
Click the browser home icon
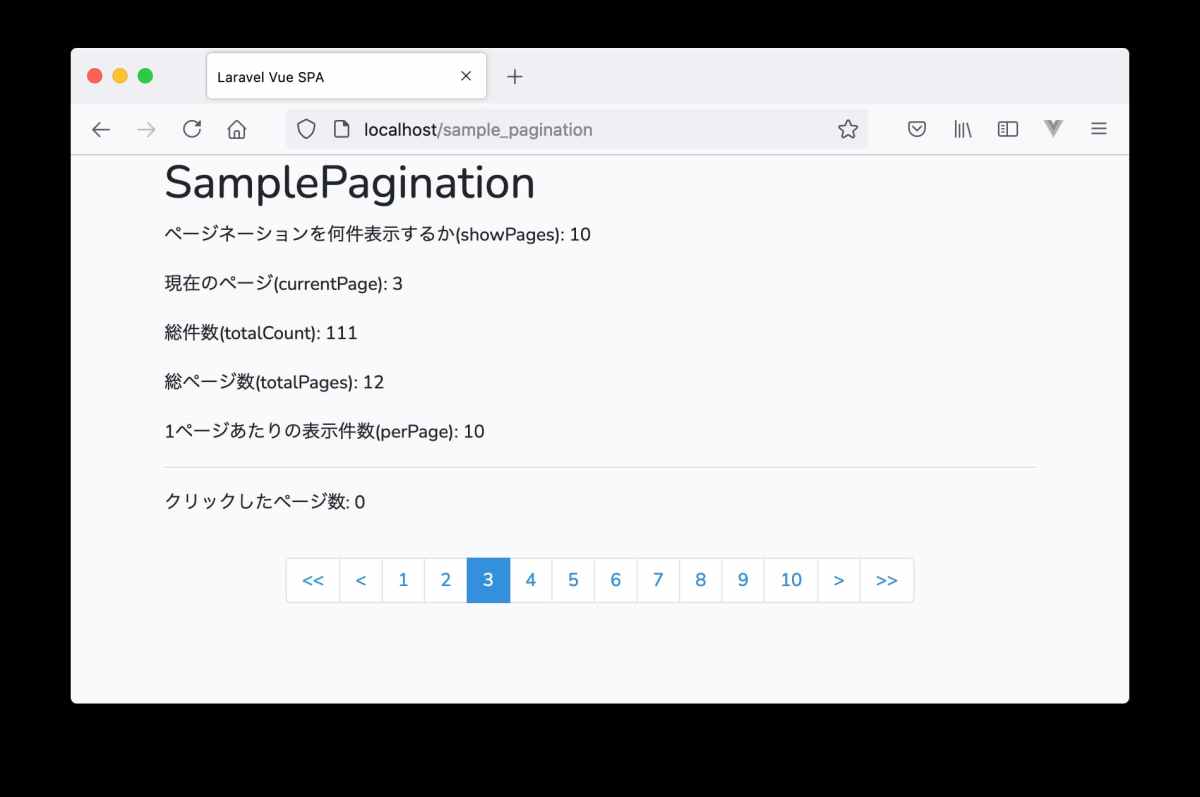(x=237, y=128)
